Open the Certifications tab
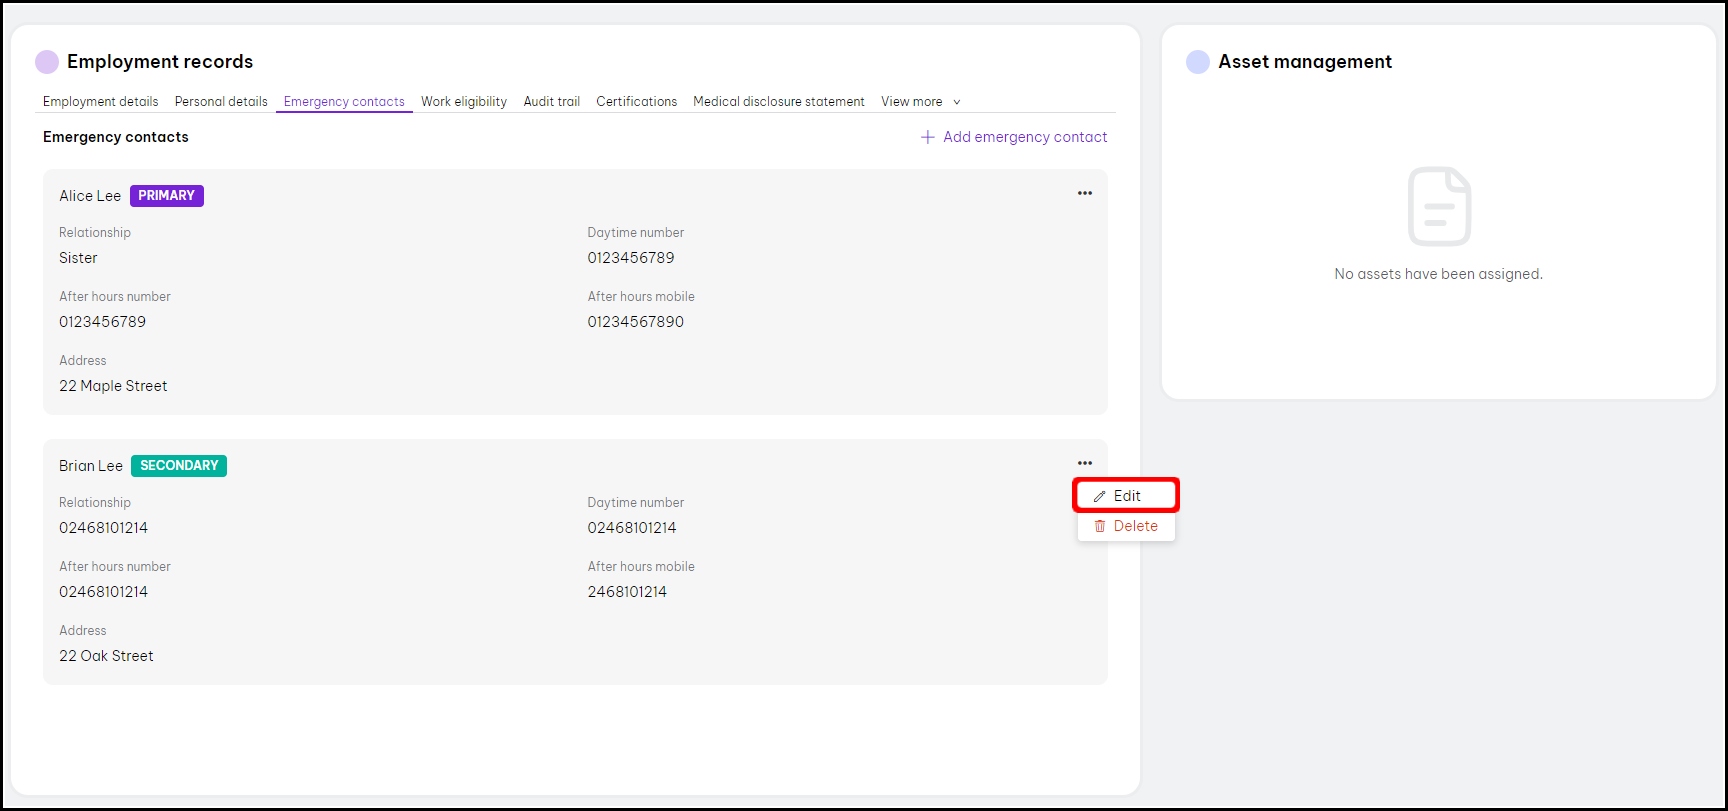The width and height of the screenshot is (1728, 811). tap(636, 102)
